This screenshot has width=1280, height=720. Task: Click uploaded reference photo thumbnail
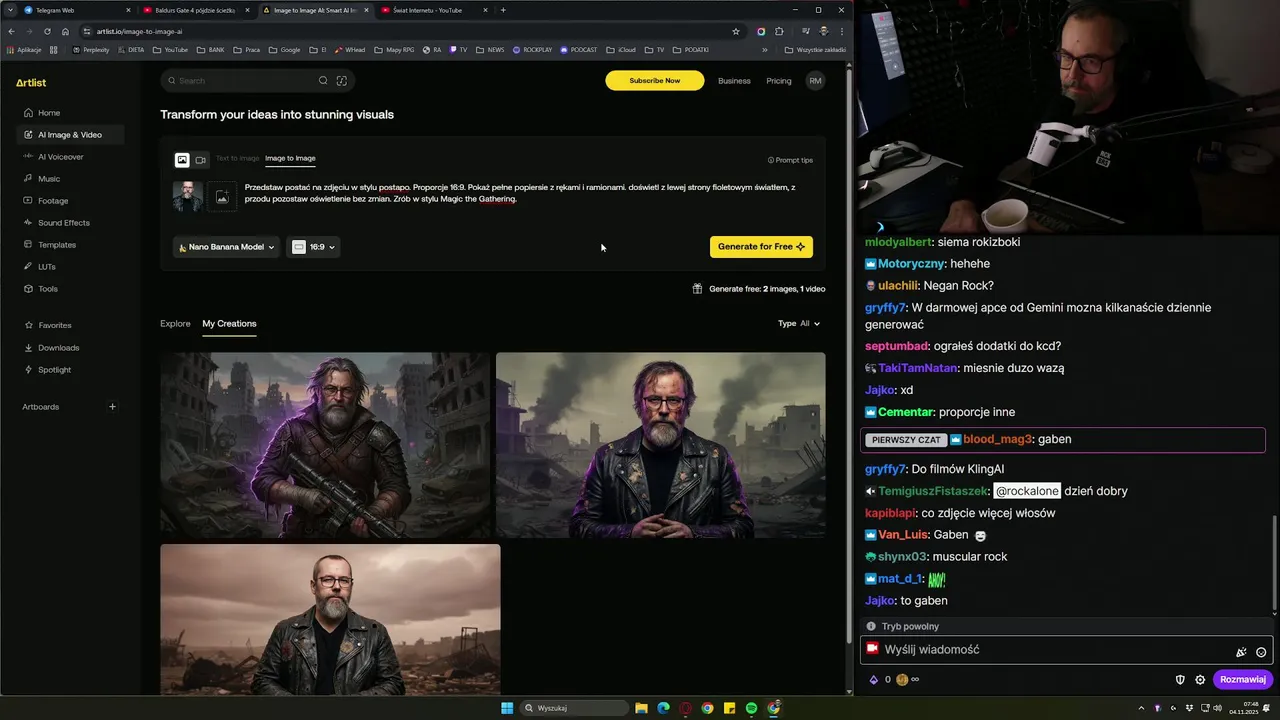click(x=188, y=196)
